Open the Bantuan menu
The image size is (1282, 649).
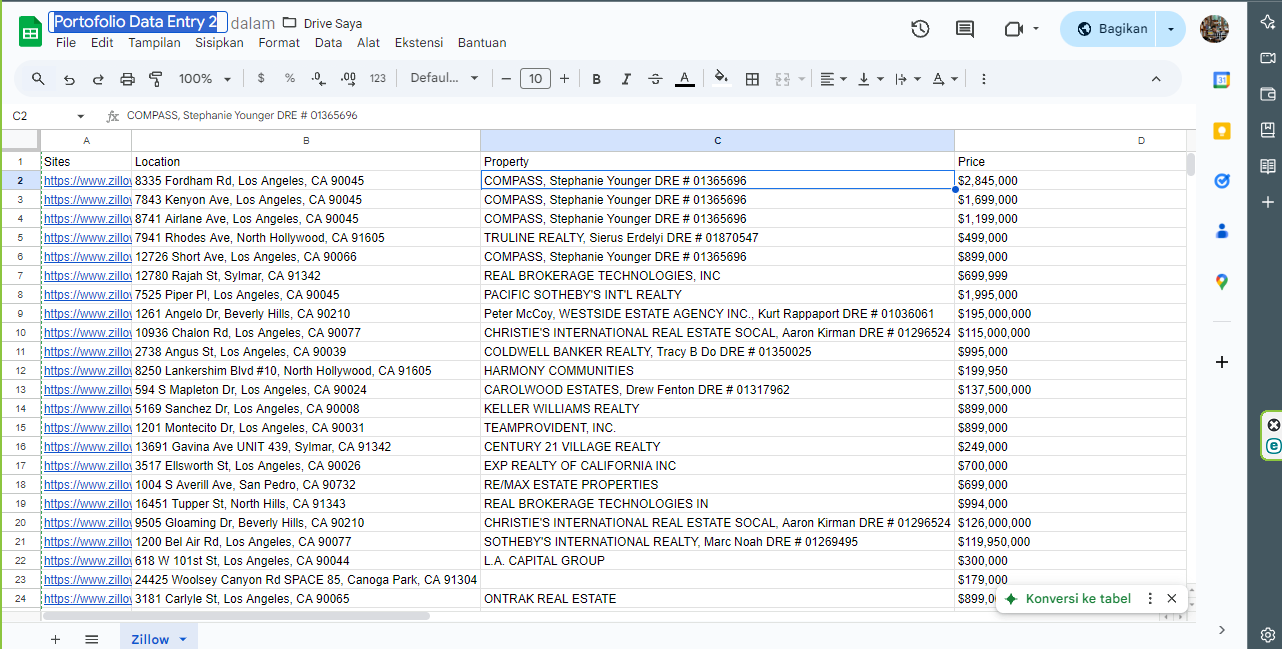pos(482,43)
